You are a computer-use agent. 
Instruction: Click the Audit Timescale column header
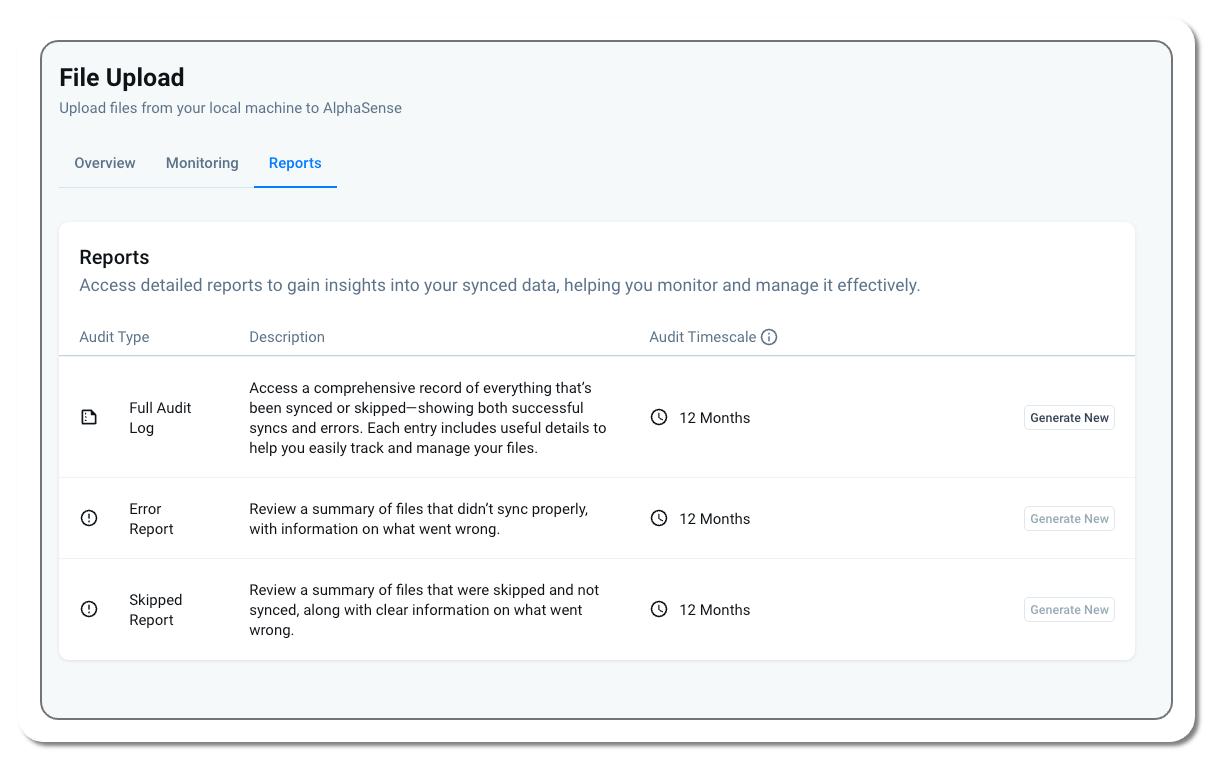click(x=703, y=337)
